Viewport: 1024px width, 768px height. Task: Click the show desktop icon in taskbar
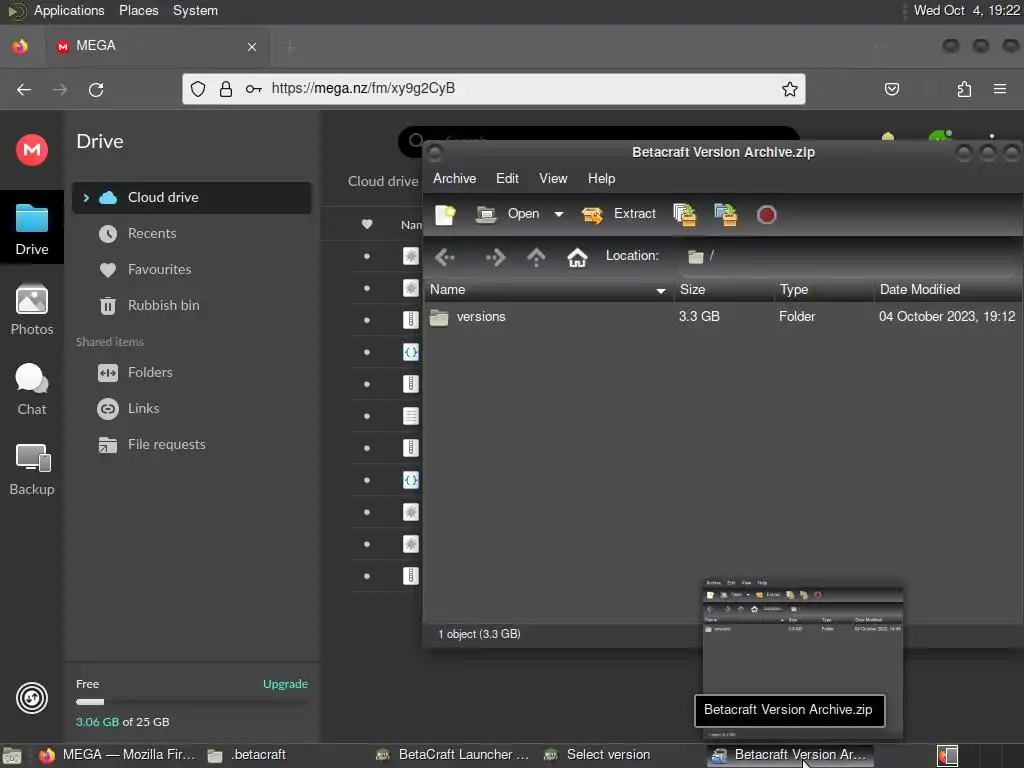(x=12, y=756)
